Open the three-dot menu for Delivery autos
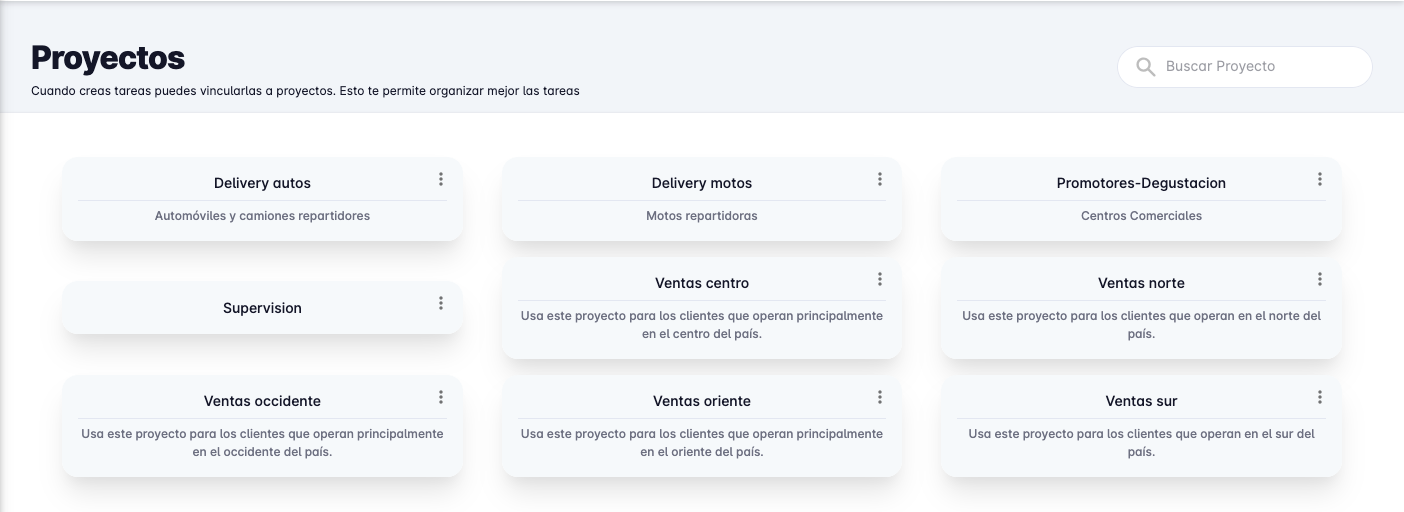The image size is (1404, 512). tap(440, 179)
